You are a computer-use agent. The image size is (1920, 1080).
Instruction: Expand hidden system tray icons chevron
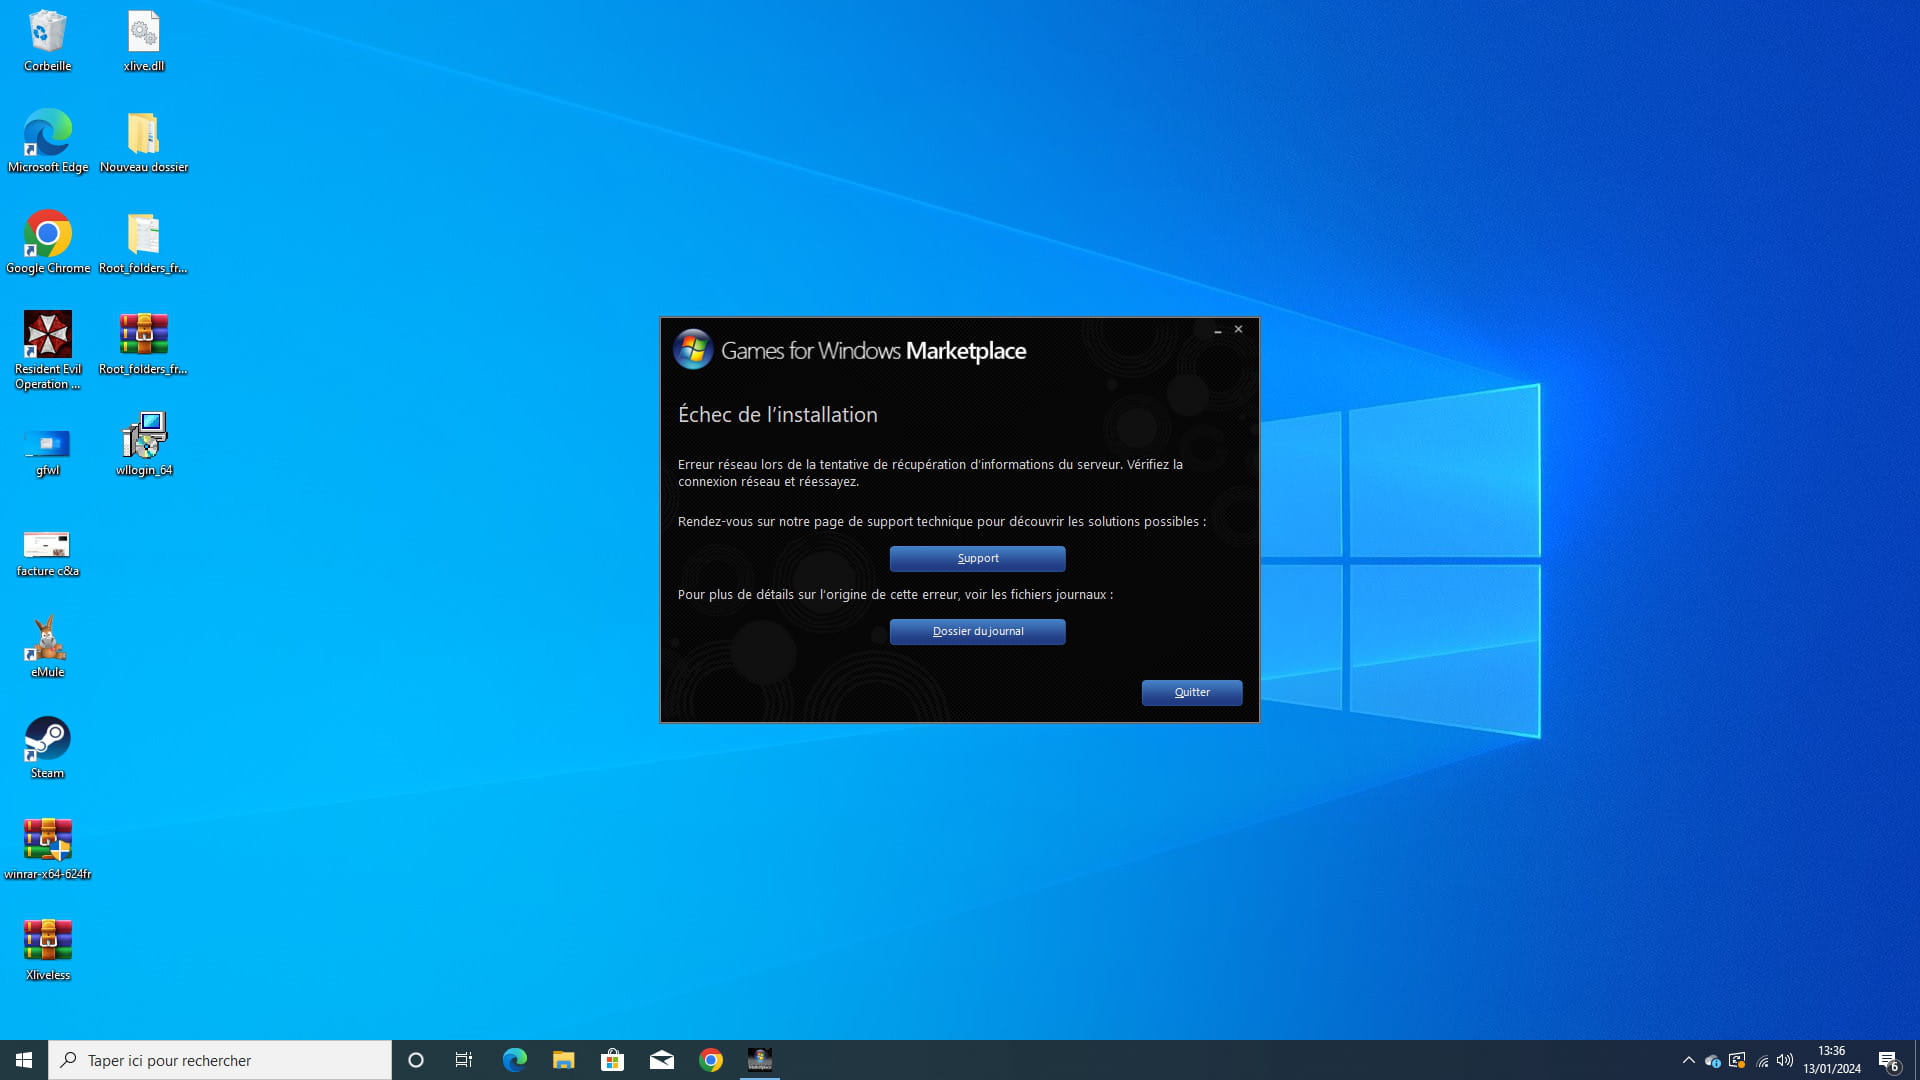[x=1688, y=1060]
